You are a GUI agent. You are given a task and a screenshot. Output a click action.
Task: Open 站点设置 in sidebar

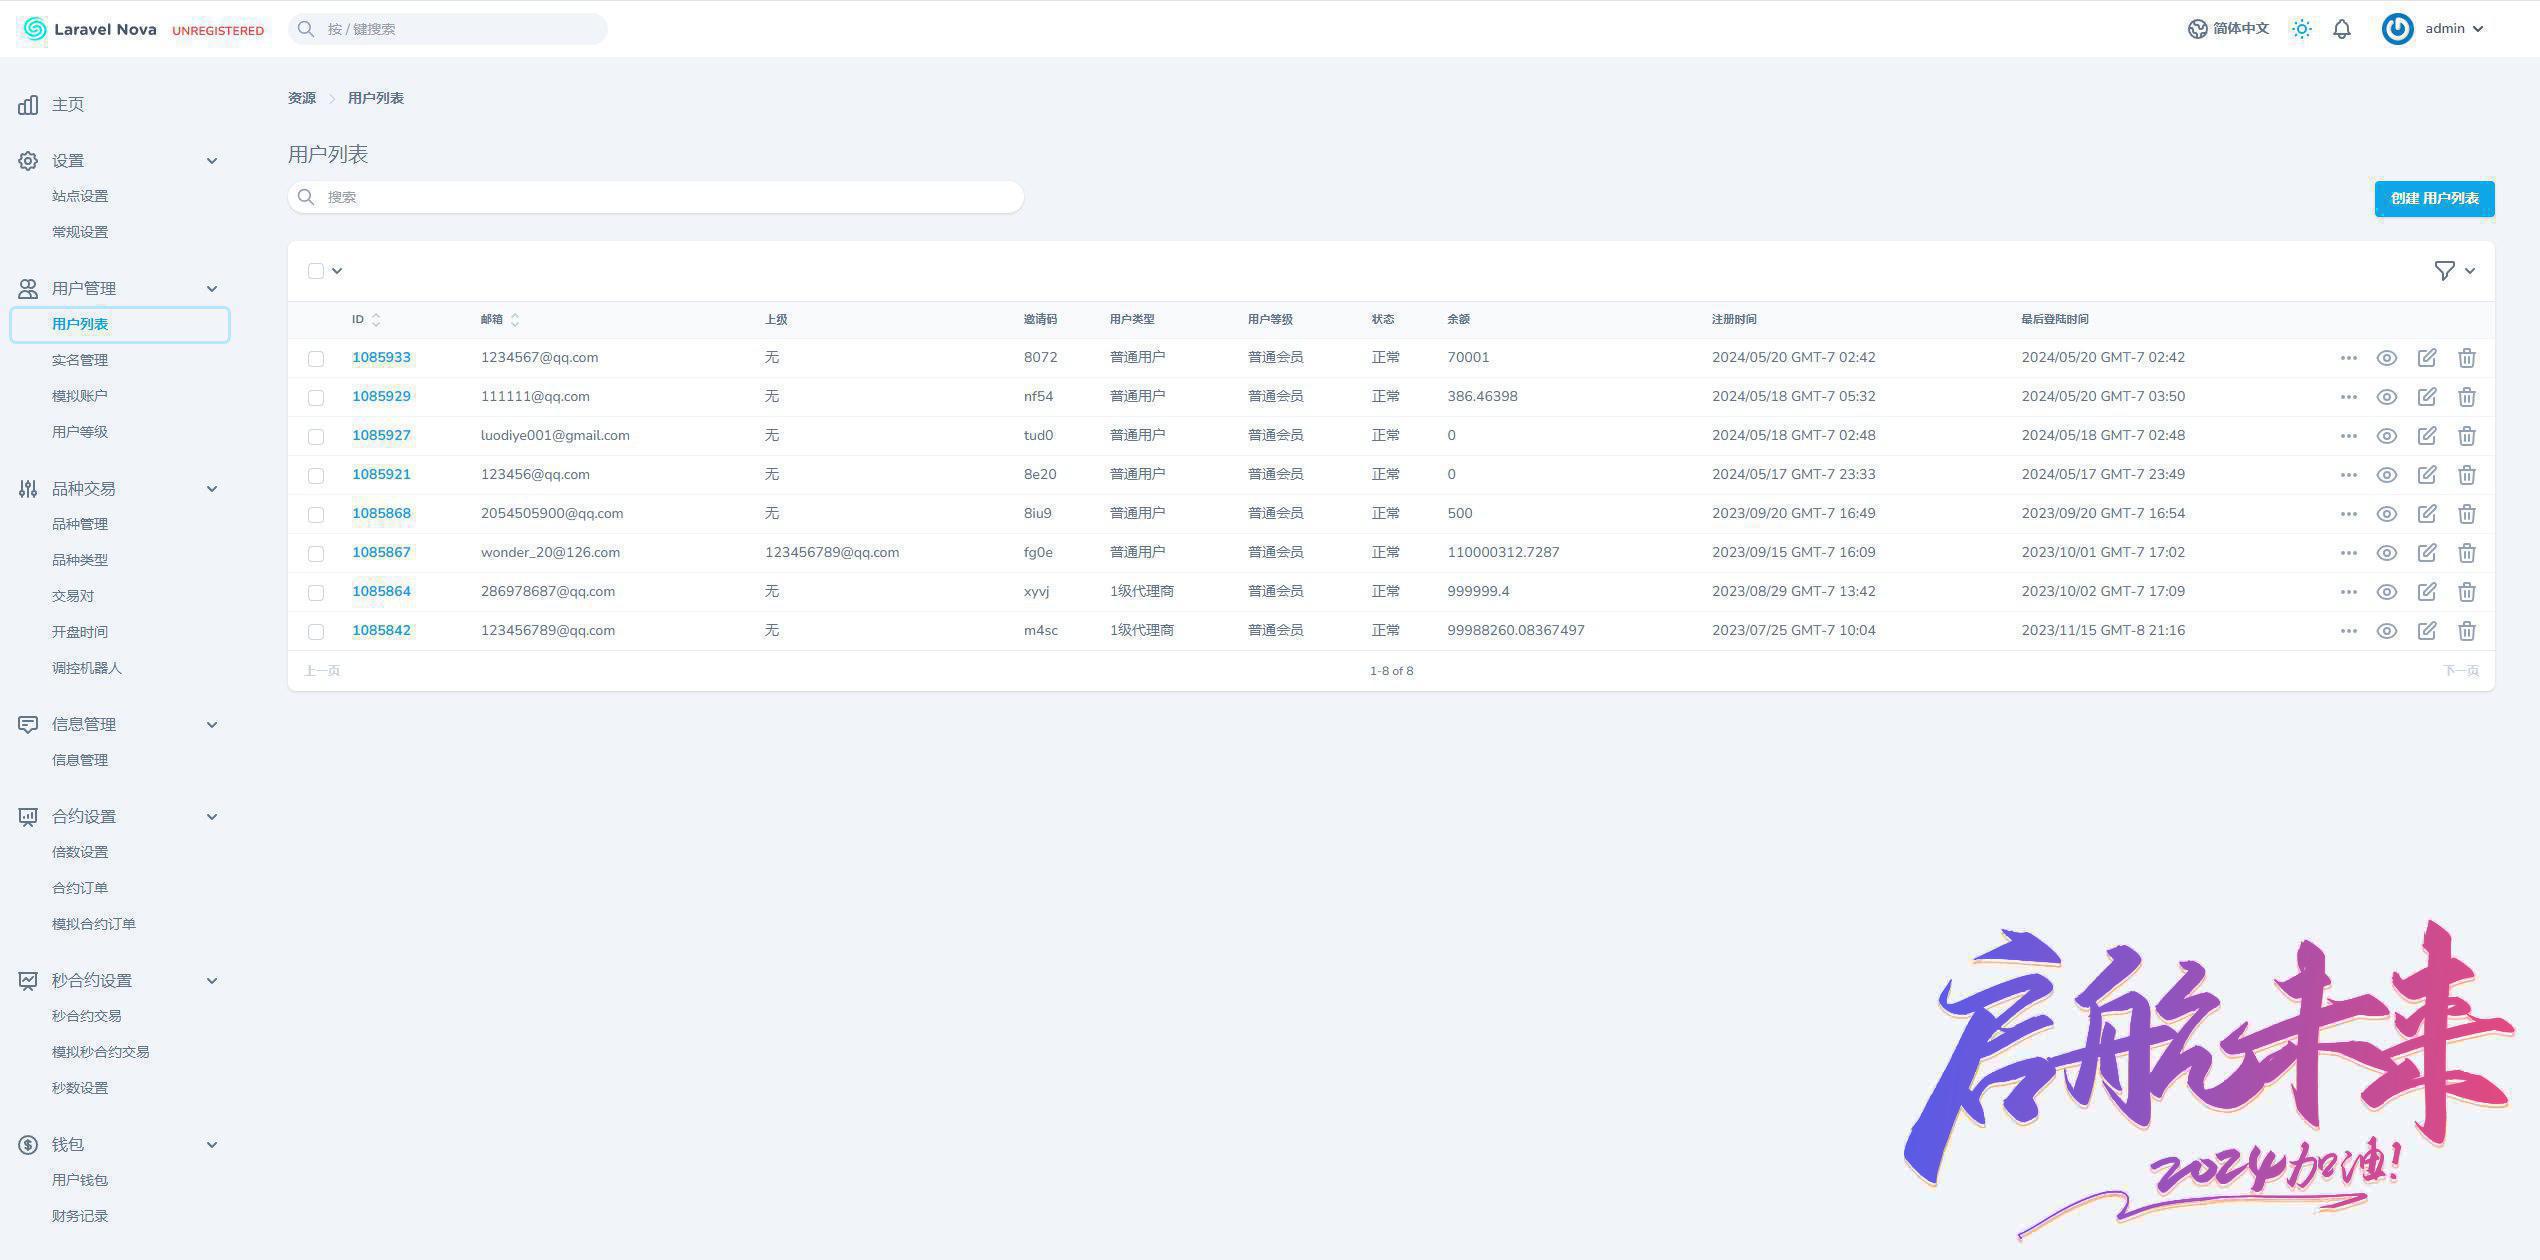[80, 196]
